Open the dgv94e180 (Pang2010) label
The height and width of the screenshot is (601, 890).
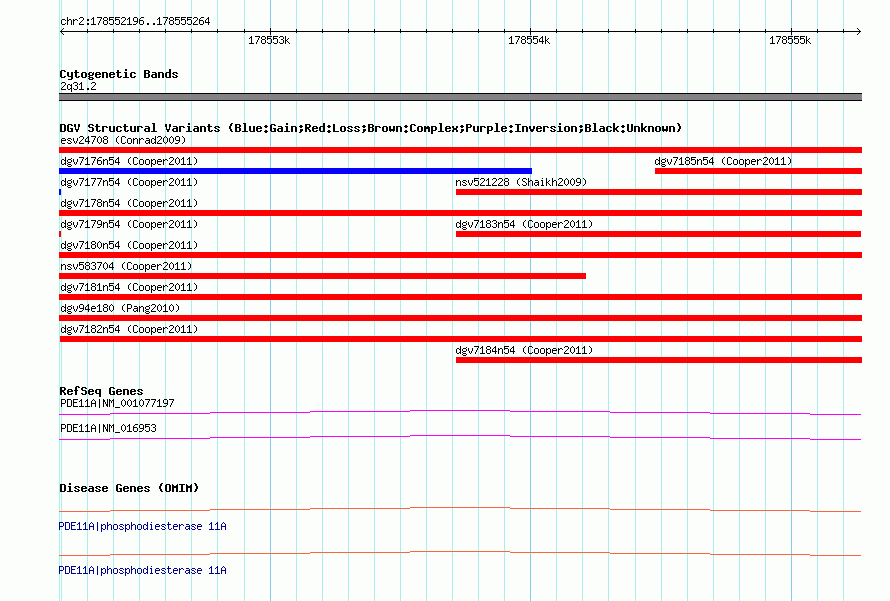[x=120, y=308]
